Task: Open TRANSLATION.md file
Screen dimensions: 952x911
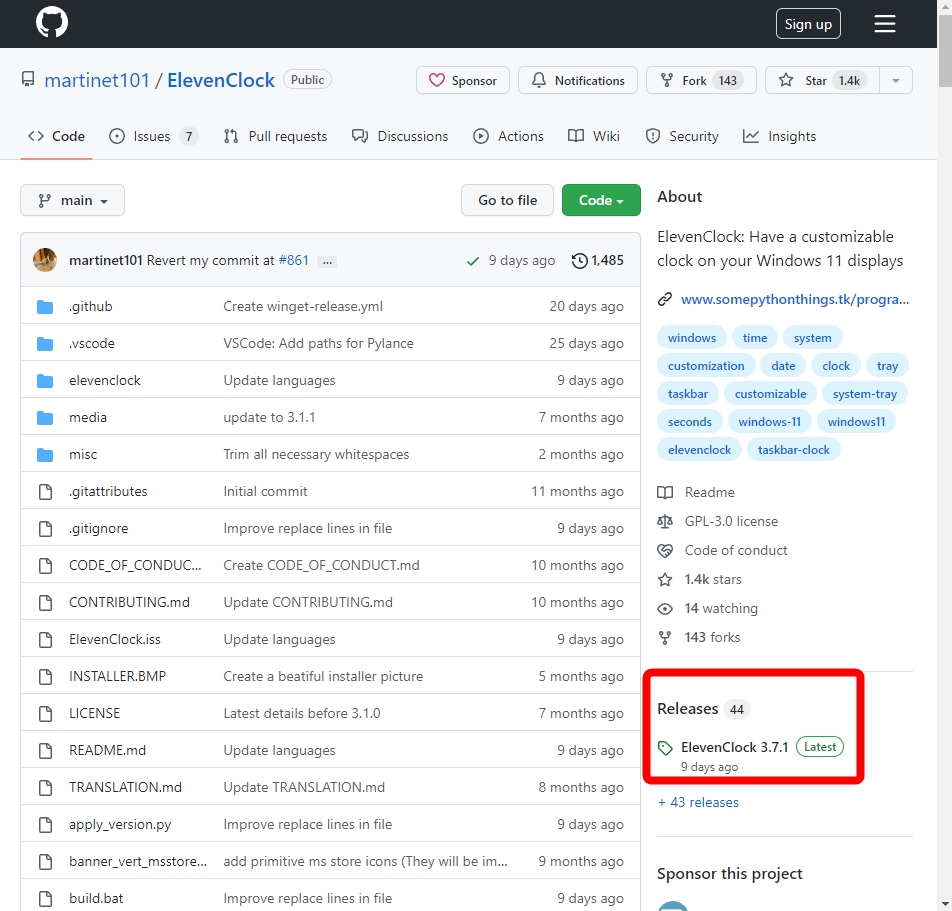Action: (x=126, y=788)
